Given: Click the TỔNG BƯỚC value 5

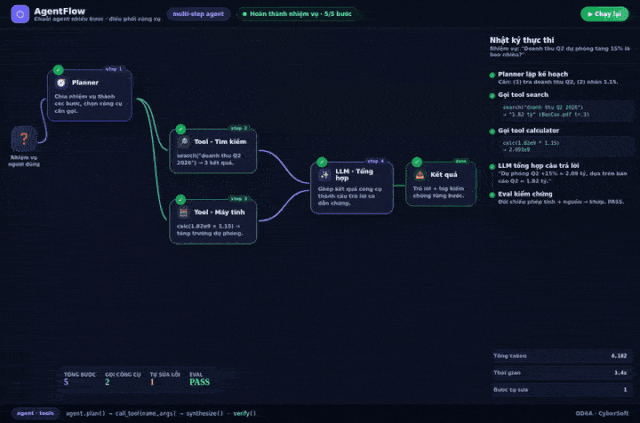Looking at the screenshot, I should (66, 382).
